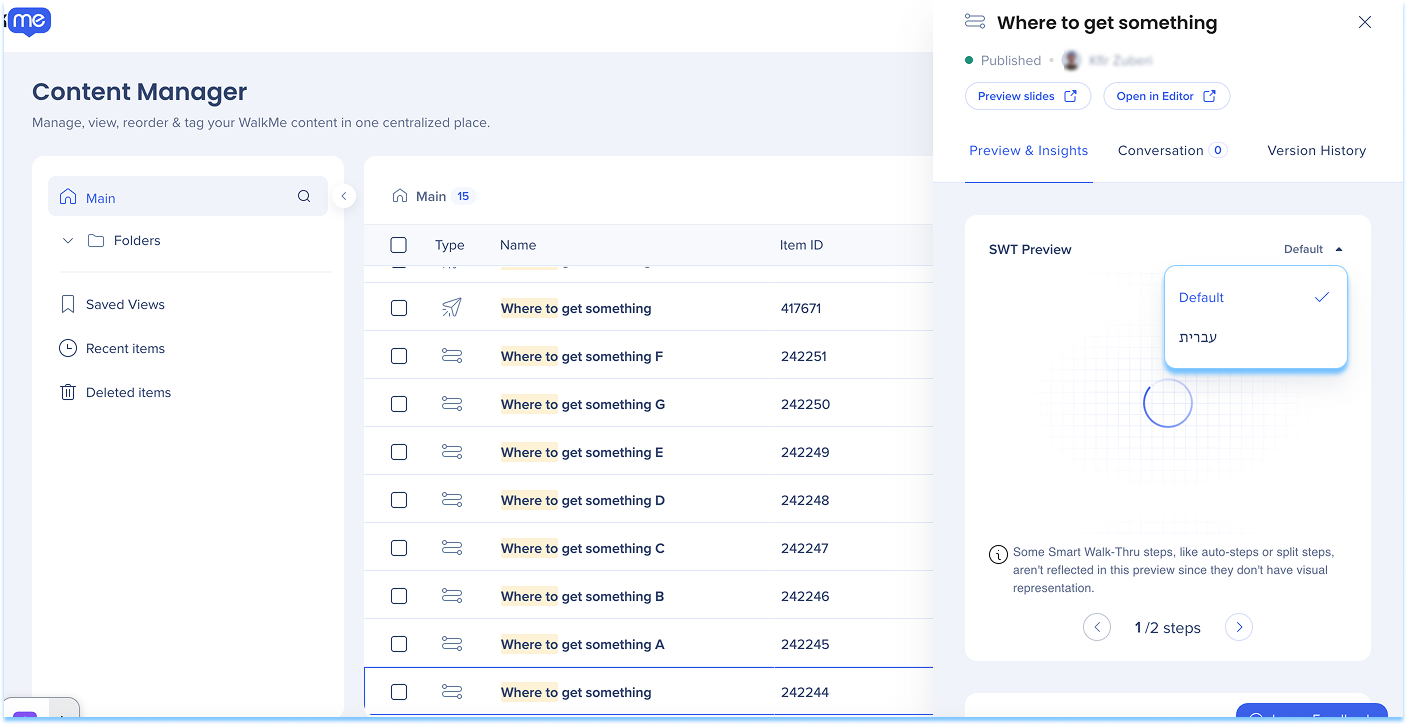
Task: Choose עברית language option in dropdown
Action: [x=1198, y=337]
